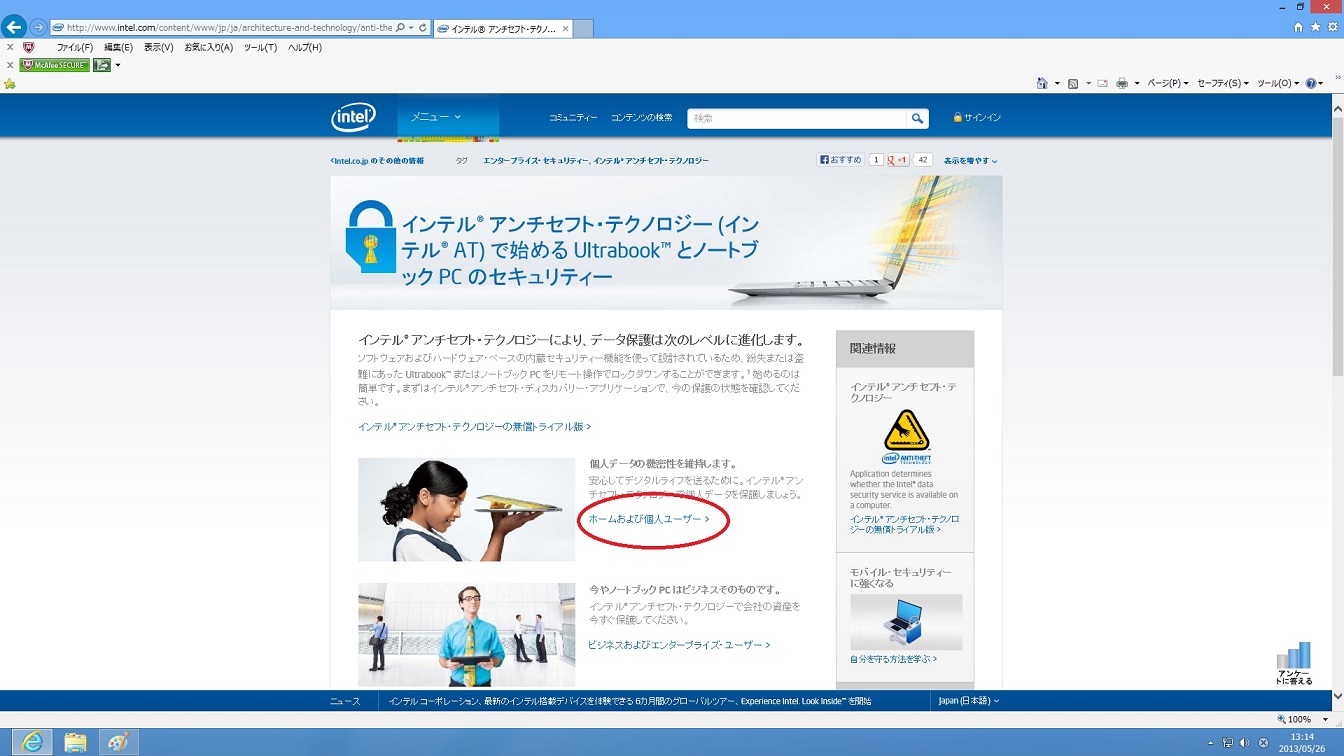Open a new blank browser tab
1344x756 pixels.
click(x=582, y=28)
